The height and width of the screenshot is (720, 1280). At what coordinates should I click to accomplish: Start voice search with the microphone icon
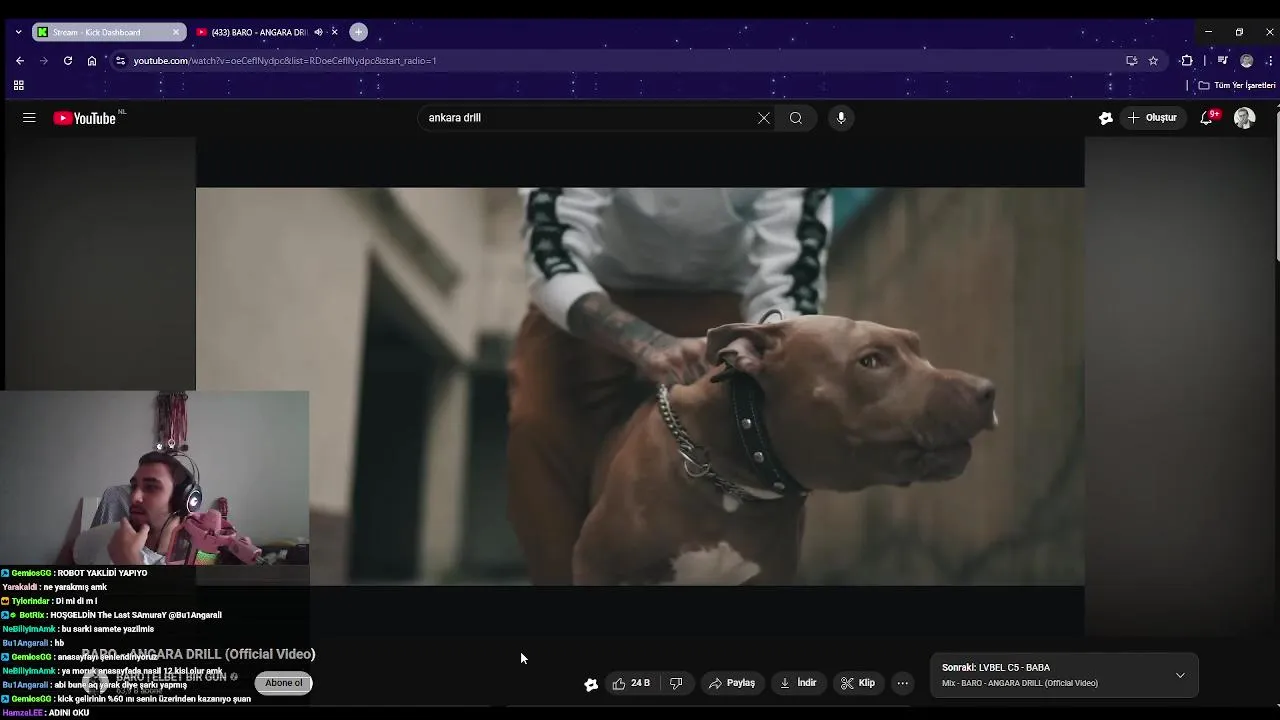point(841,118)
